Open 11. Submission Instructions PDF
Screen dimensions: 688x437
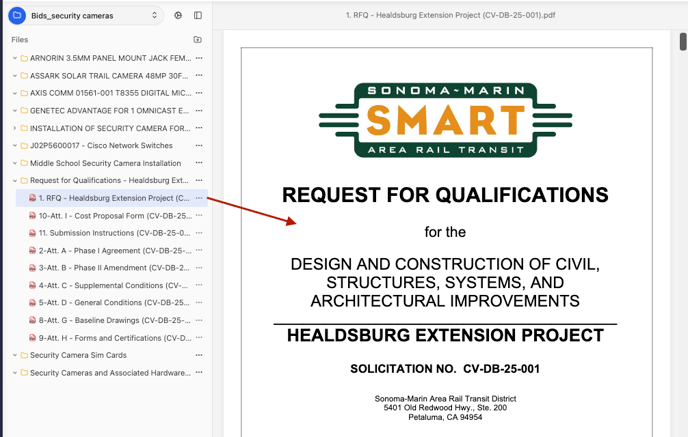pos(111,233)
